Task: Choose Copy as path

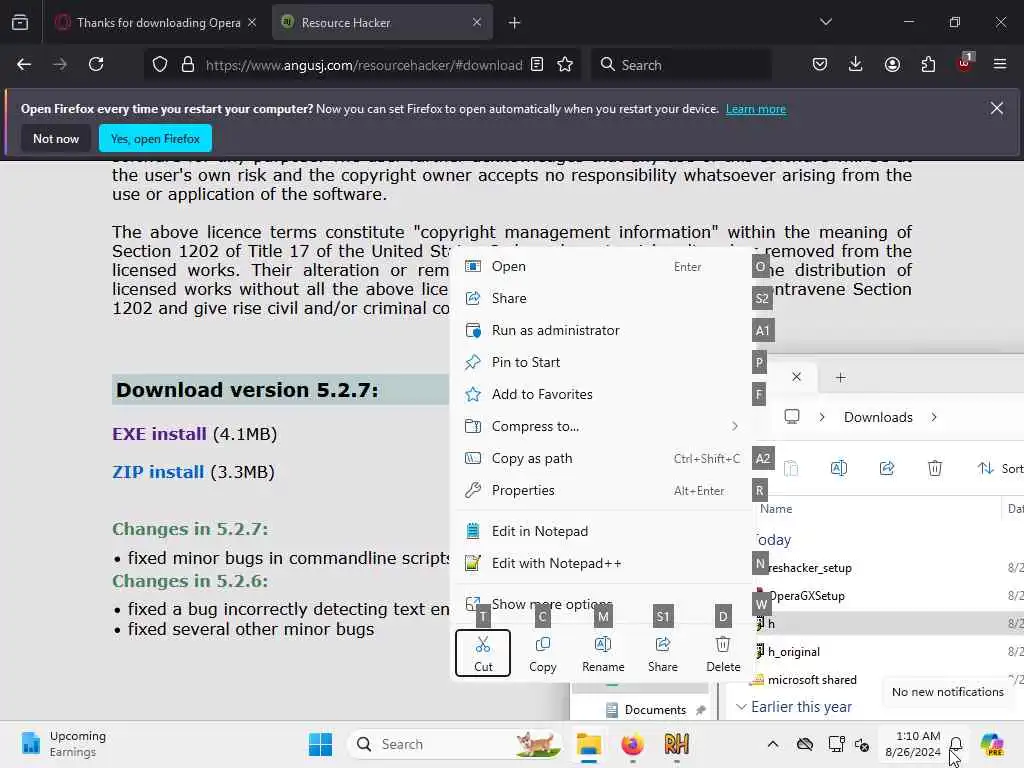Action: pyautogui.click(x=603, y=458)
